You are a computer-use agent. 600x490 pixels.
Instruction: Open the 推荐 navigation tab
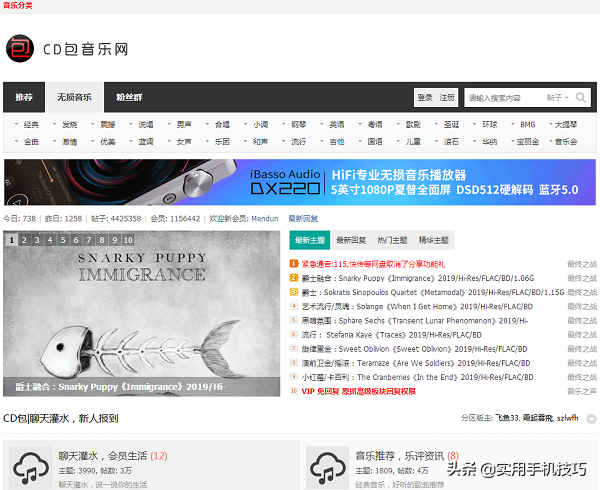(x=24, y=98)
